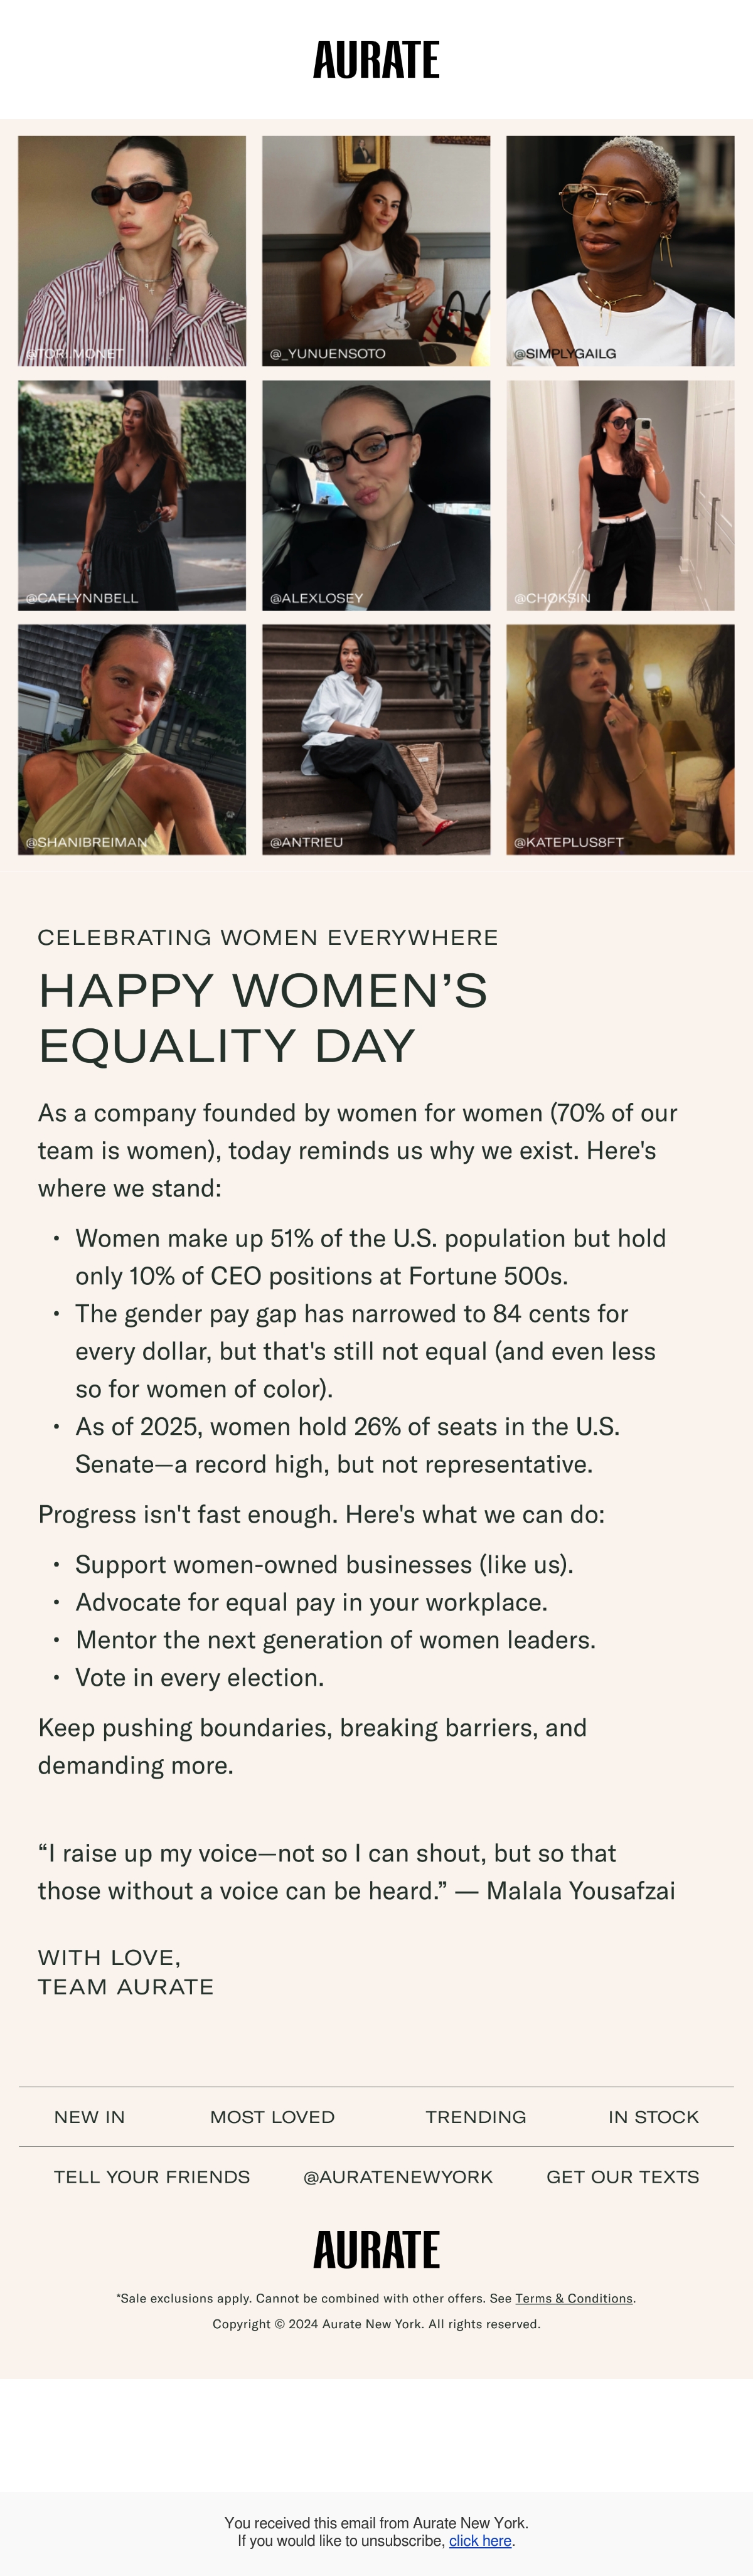Open the @CAELYNNBELL photo
The image size is (753, 2576).
click(x=132, y=495)
